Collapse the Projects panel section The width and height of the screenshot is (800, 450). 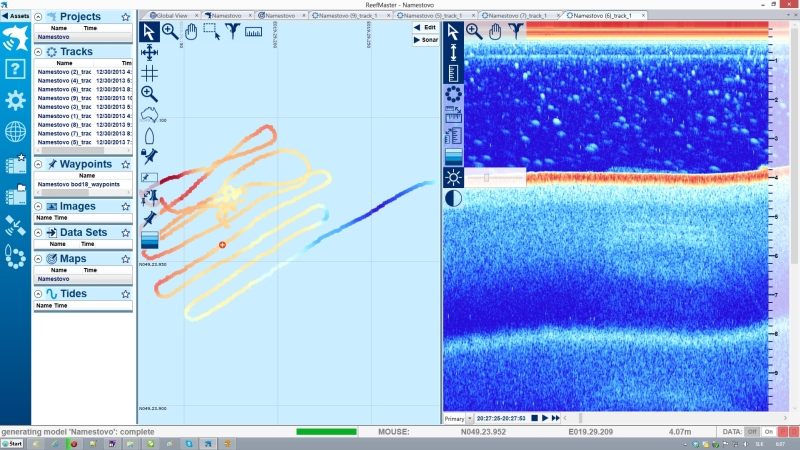click(38, 17)
